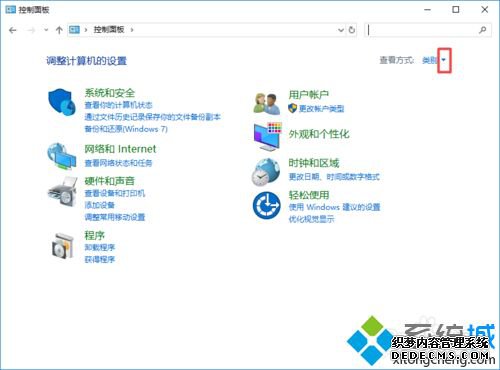Screen dimensions: 500x370
Task: Go back using the back arrow
Action: (13, 30)
